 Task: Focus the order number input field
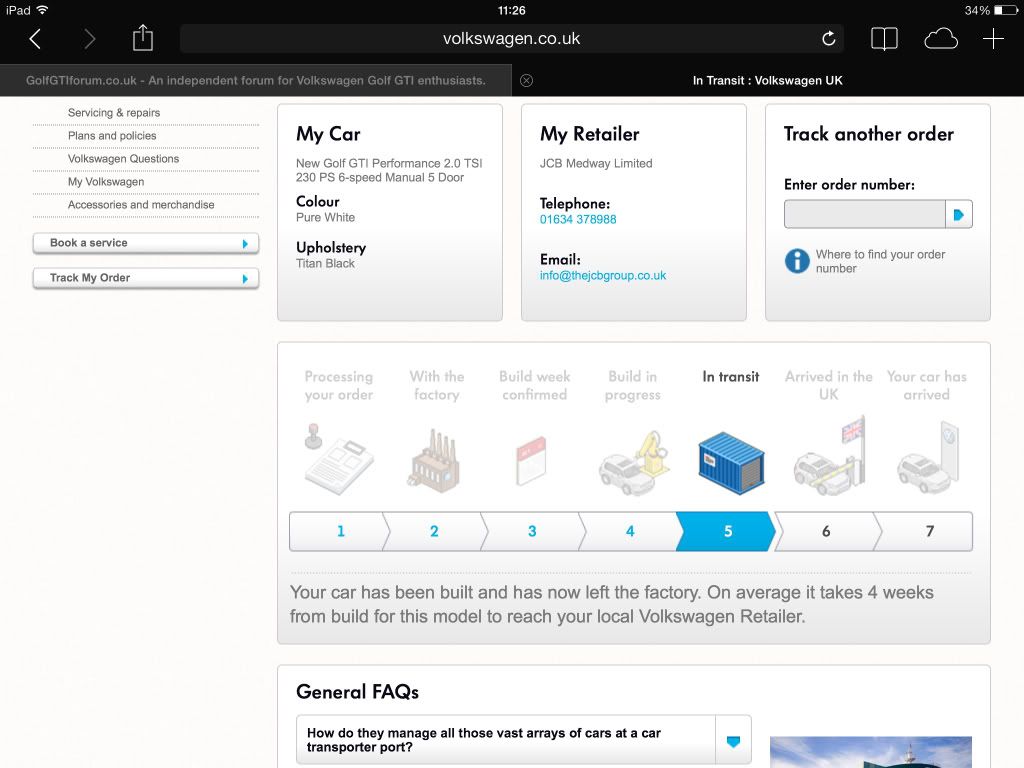[865, 214]
